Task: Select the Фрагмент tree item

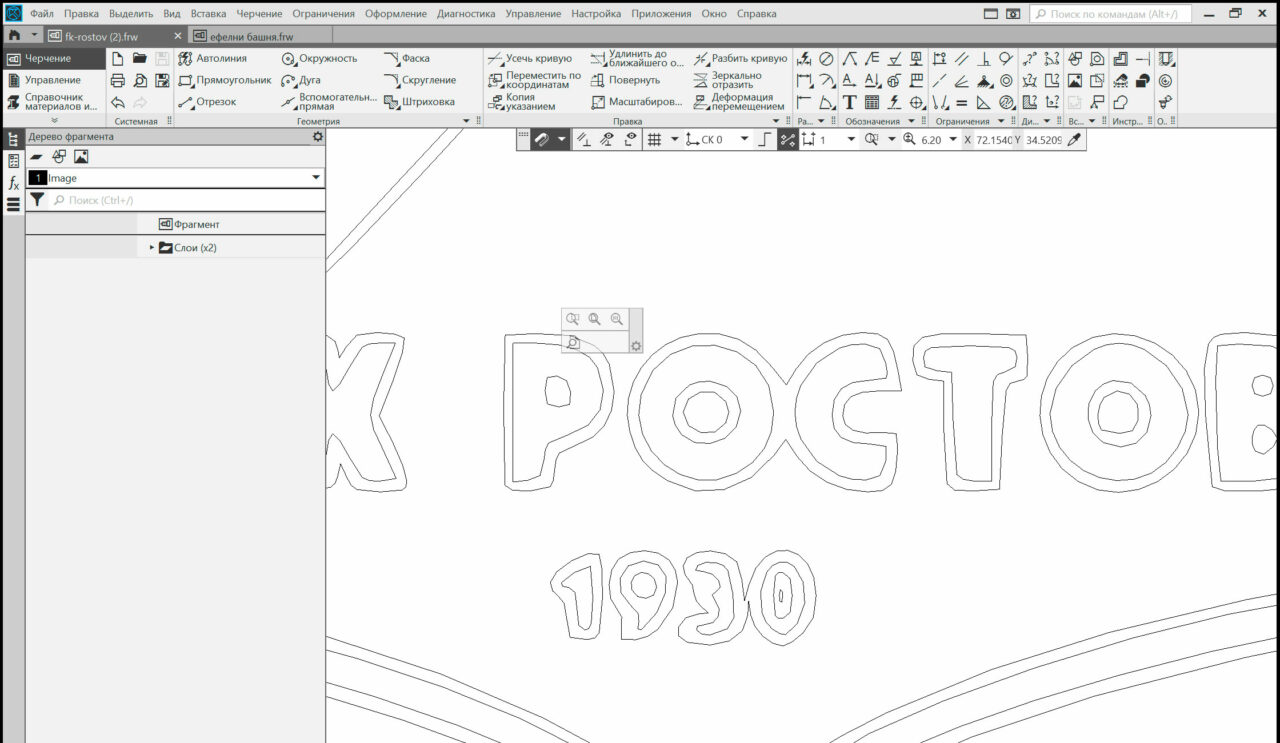Action: (189, 224)
